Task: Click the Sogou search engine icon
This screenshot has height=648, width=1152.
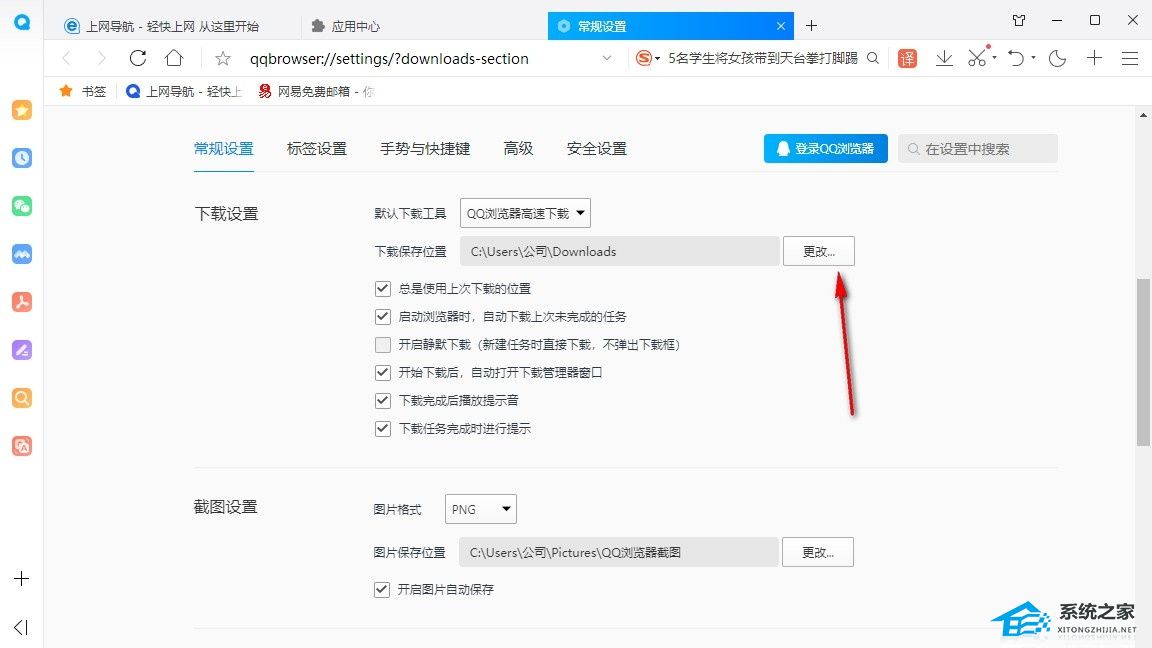Action: click(644, 58)
